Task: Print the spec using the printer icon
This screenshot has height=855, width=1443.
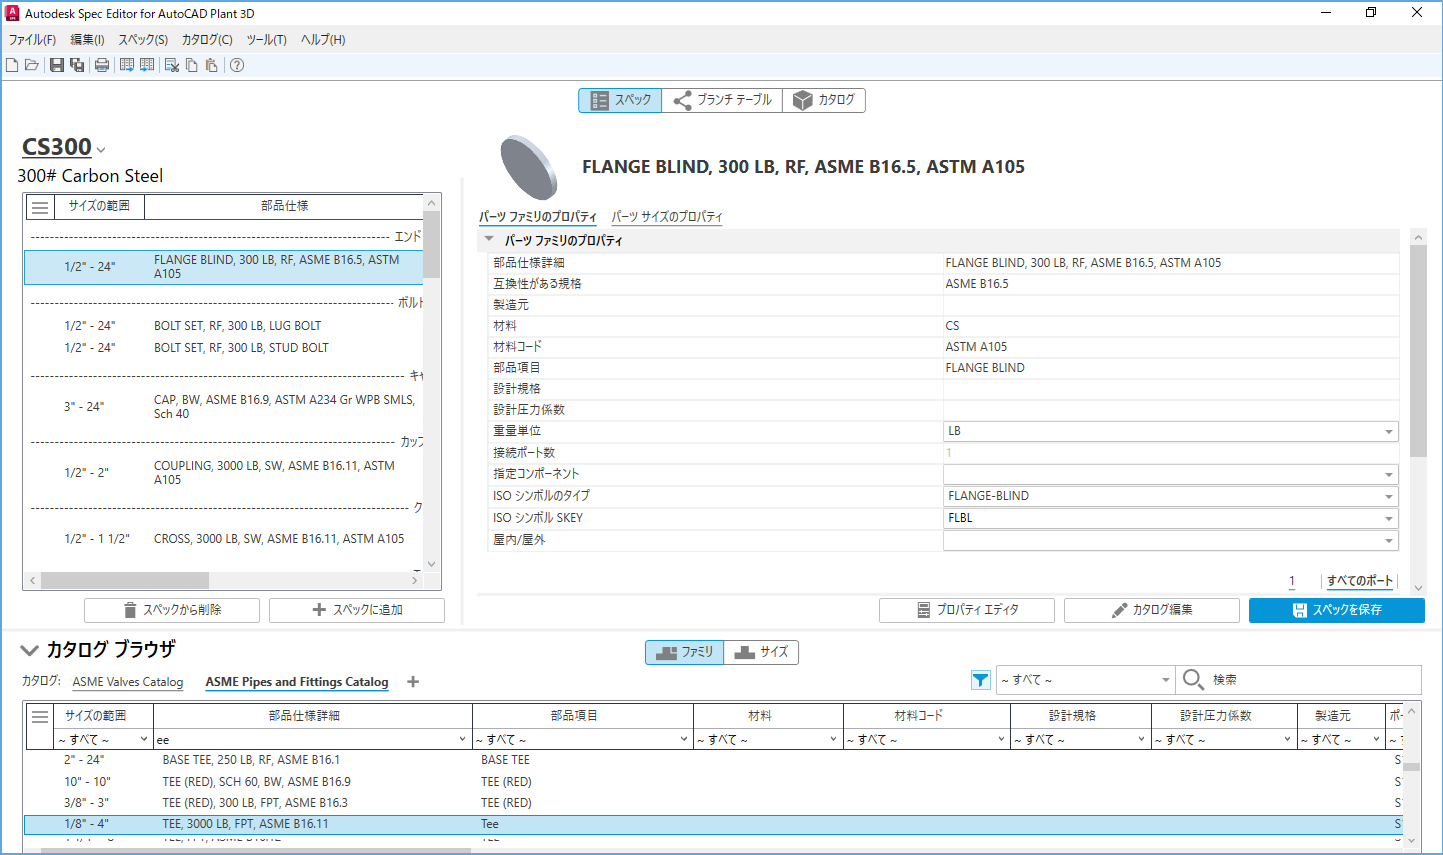Action: click(102, 65)
